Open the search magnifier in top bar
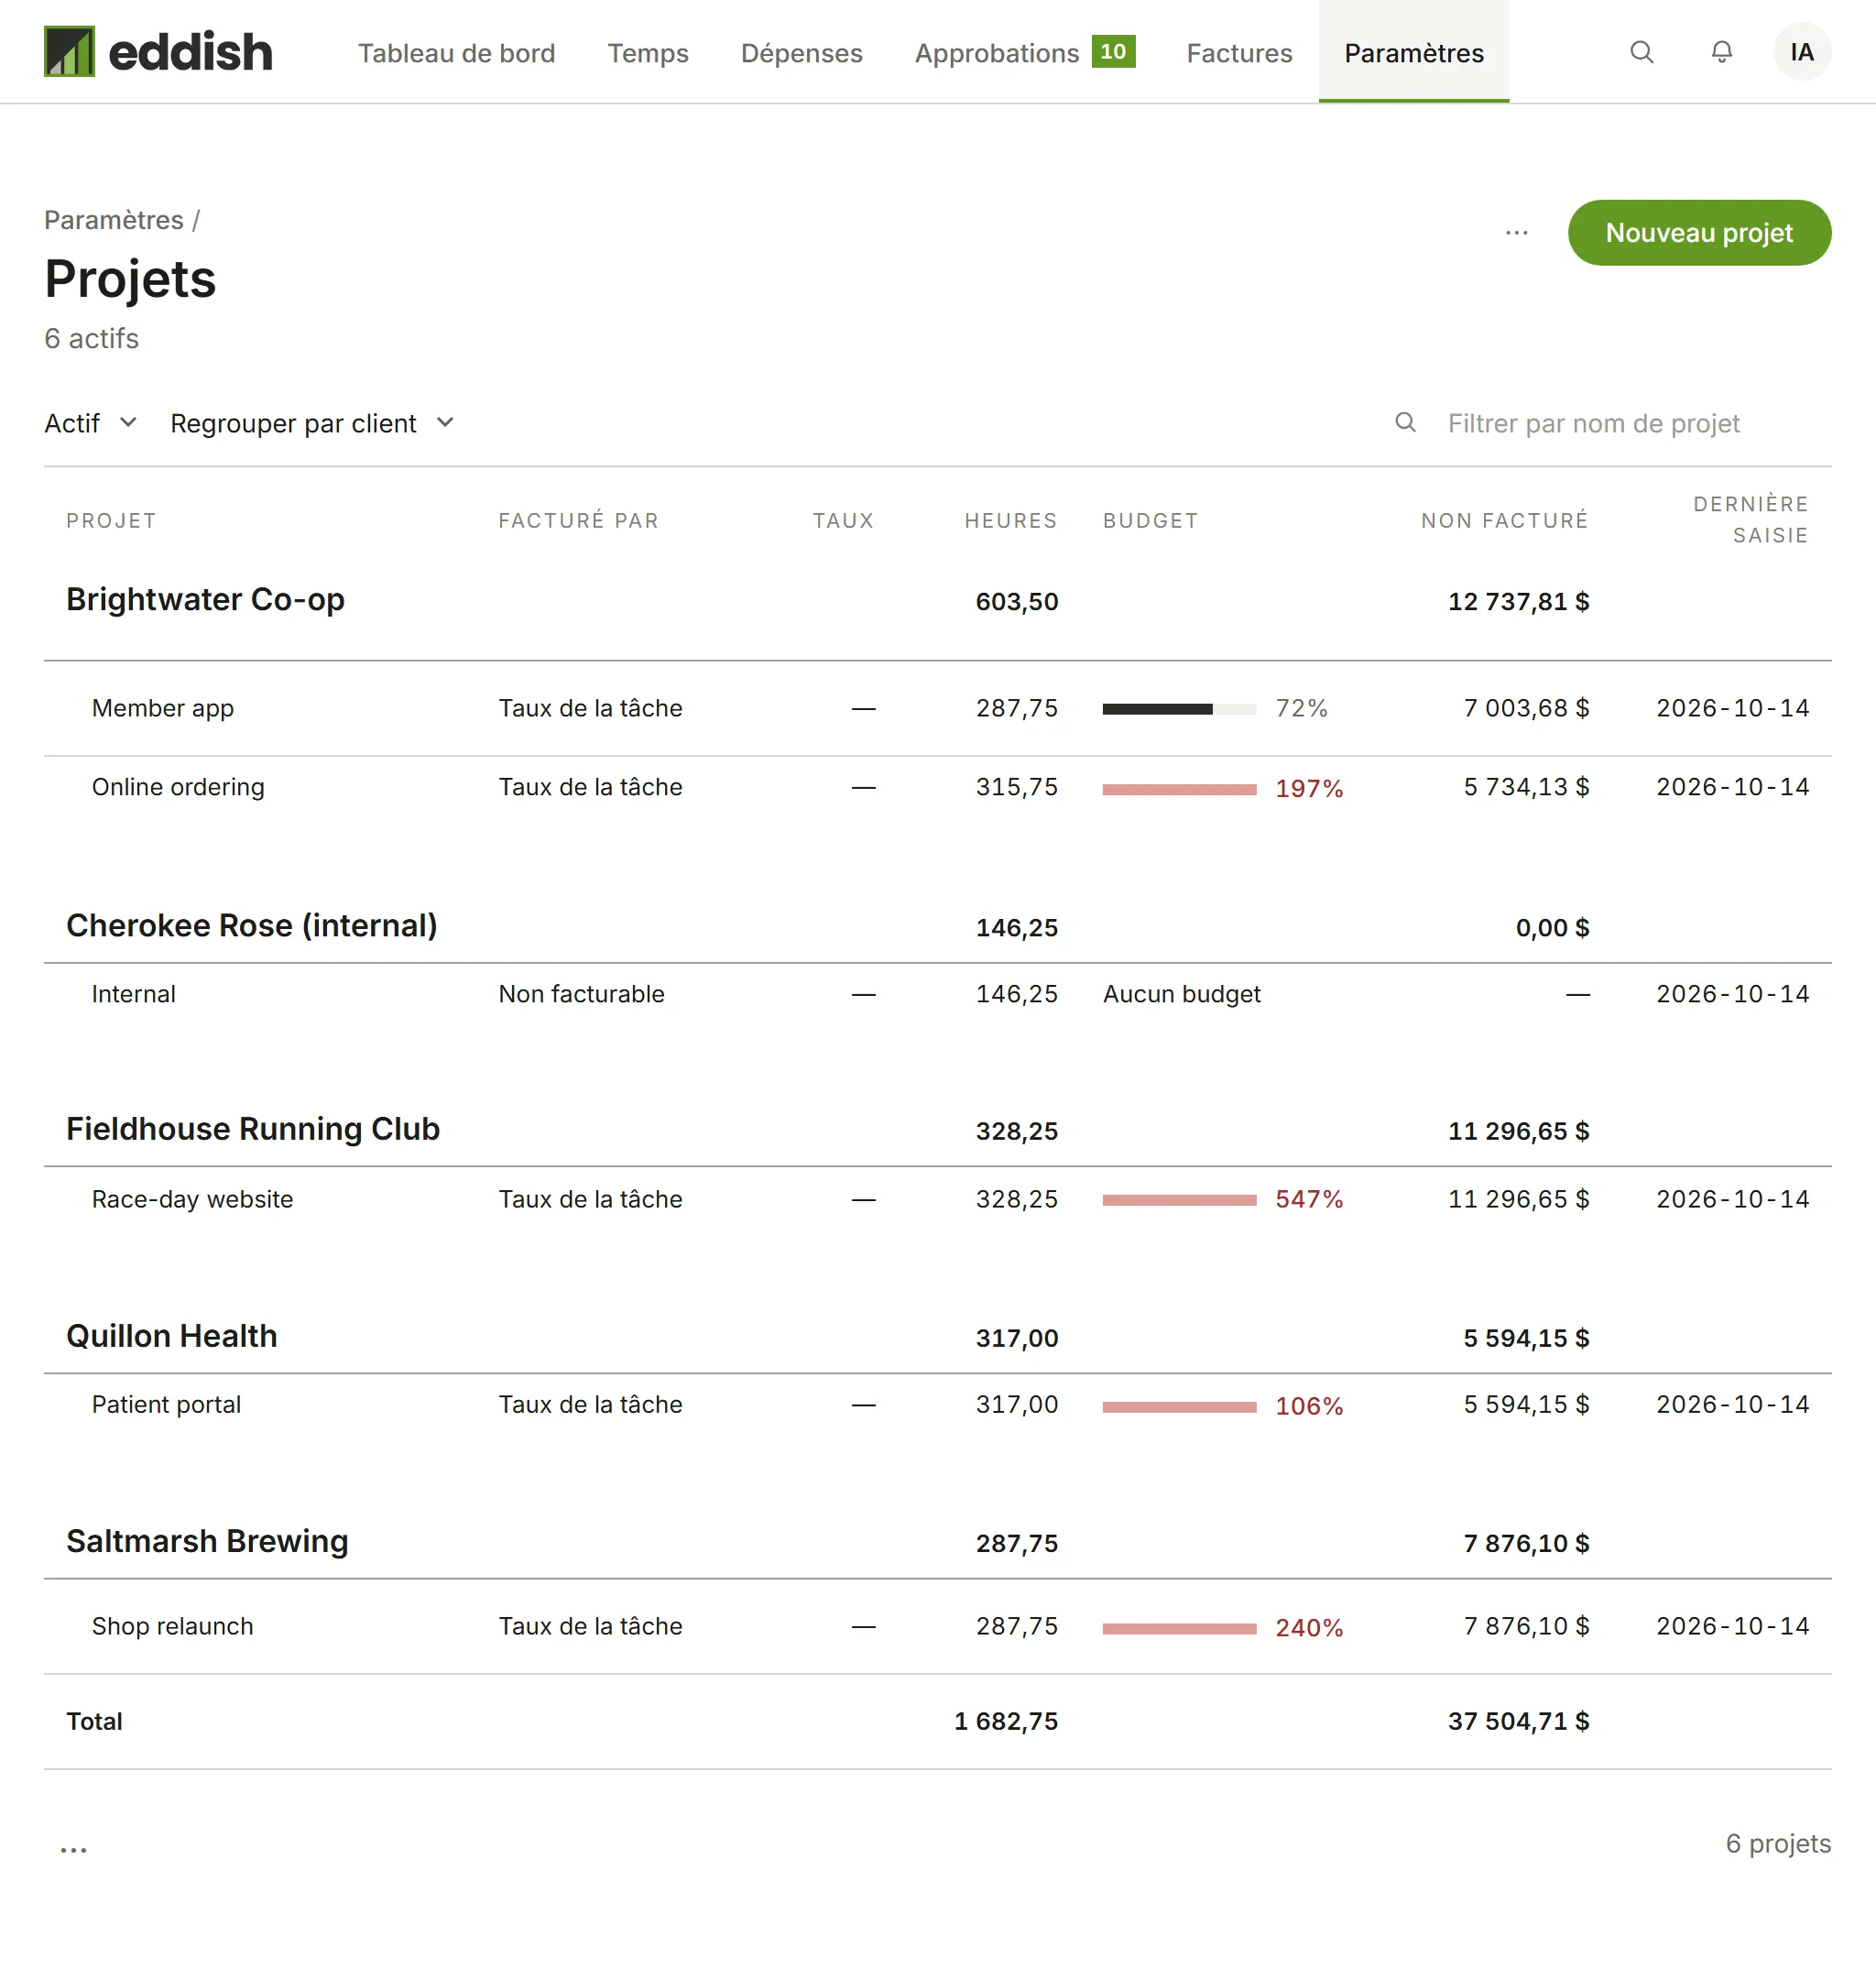Viewport: 1876px width, 1979px height. click(x=1641, y=52)
